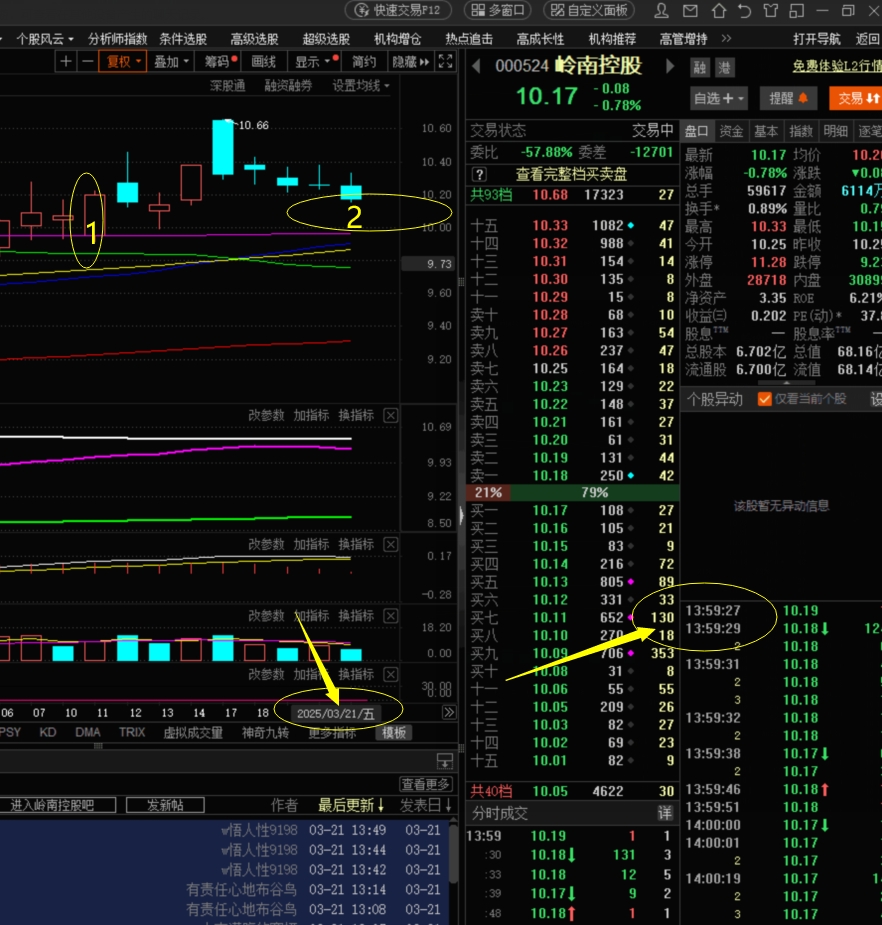This screenshot has height=925, width=882.
Task: Click 详 detail button in 分时成交
Action: coord(665,814)
